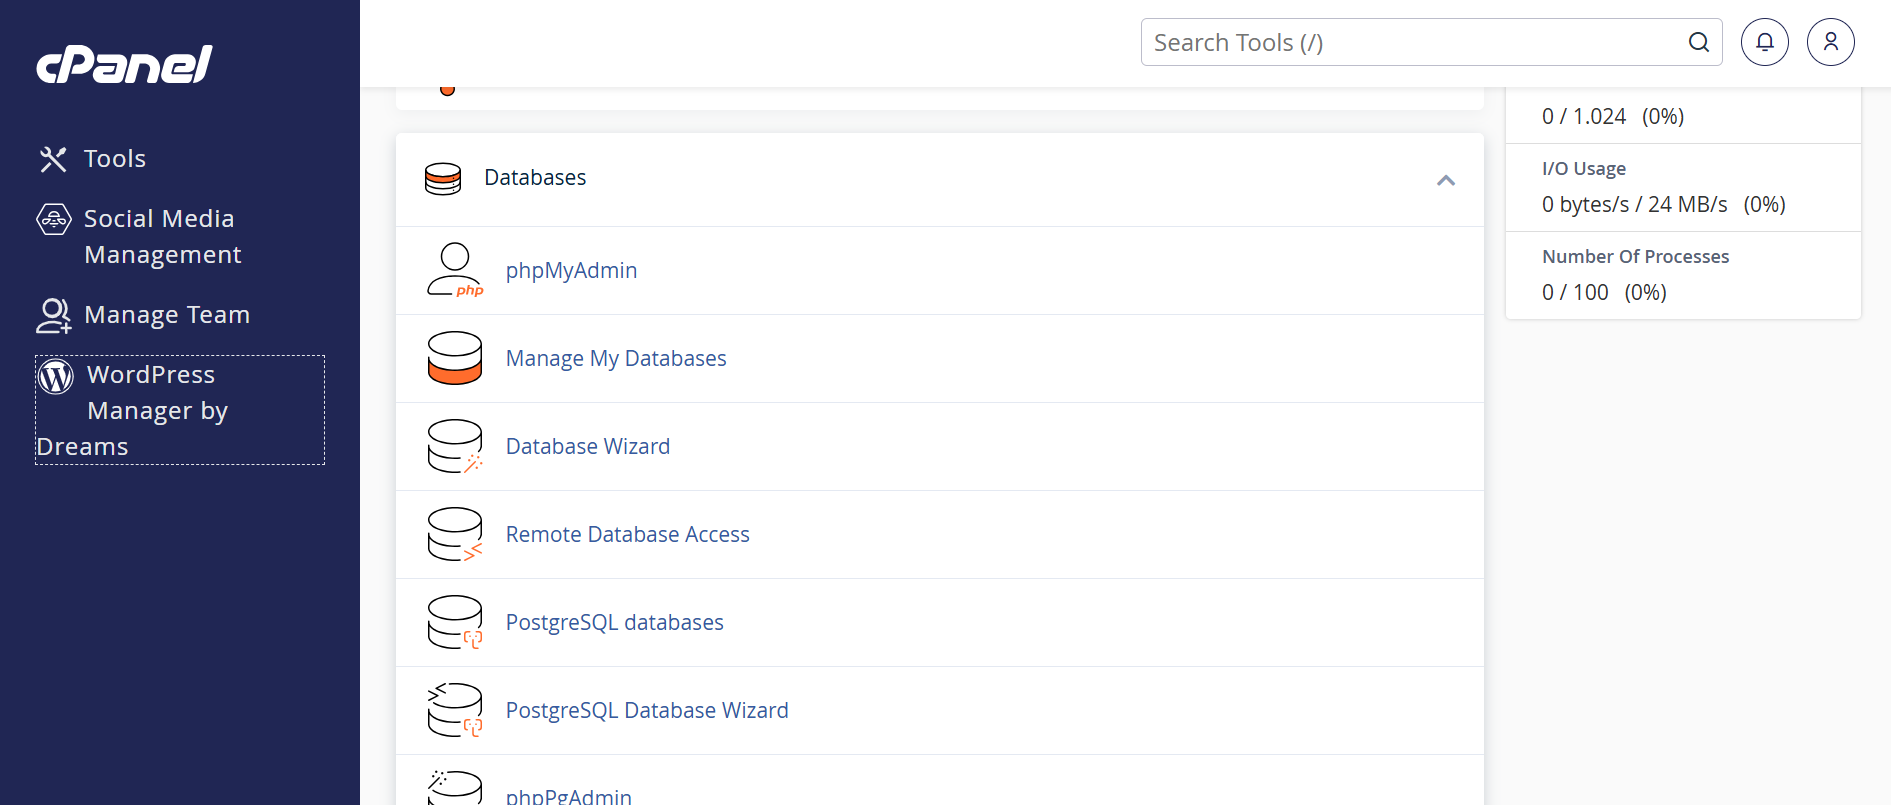The width and height of the screenshot is (1891, 805).
Task: Click the Manage My Databases icon
Action: pos(455,358)
